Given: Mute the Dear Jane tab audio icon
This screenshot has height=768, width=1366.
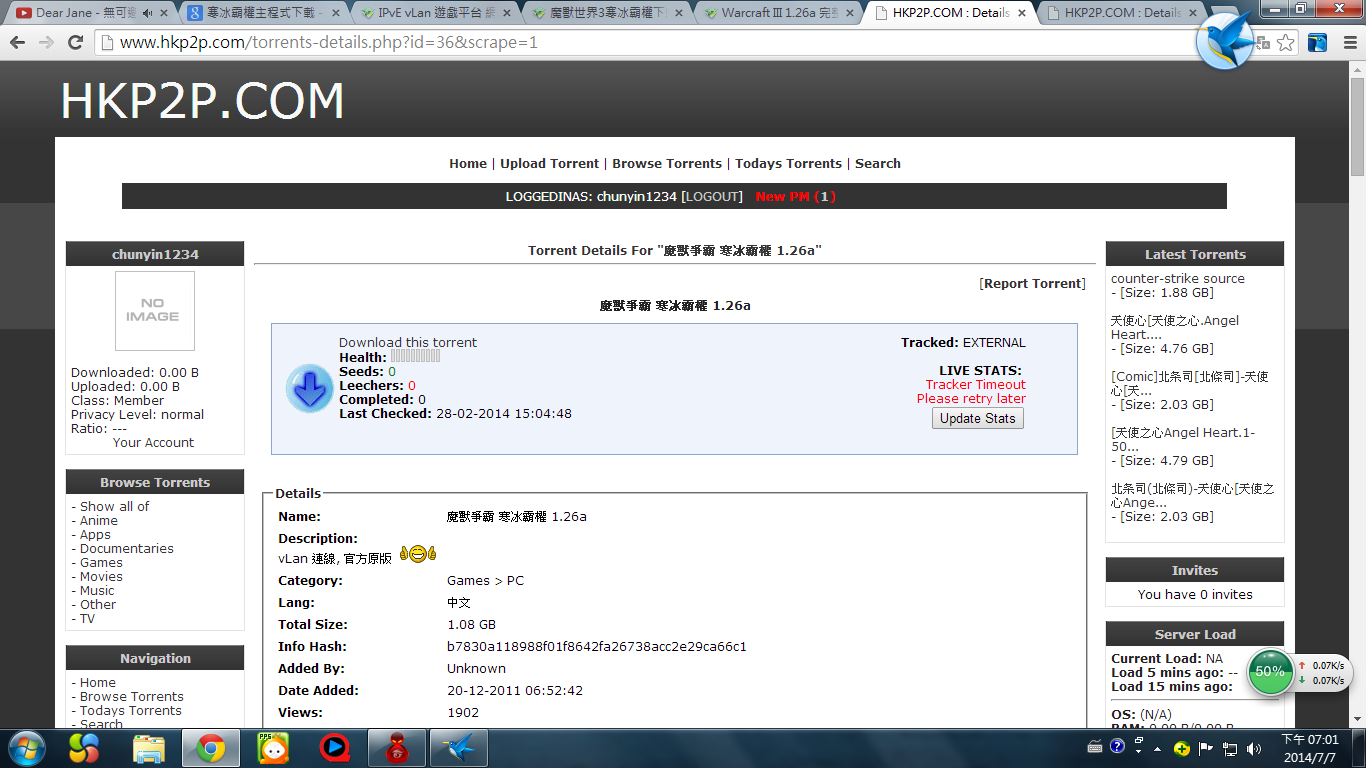Looking at the screenshot, I should point(148,13).
